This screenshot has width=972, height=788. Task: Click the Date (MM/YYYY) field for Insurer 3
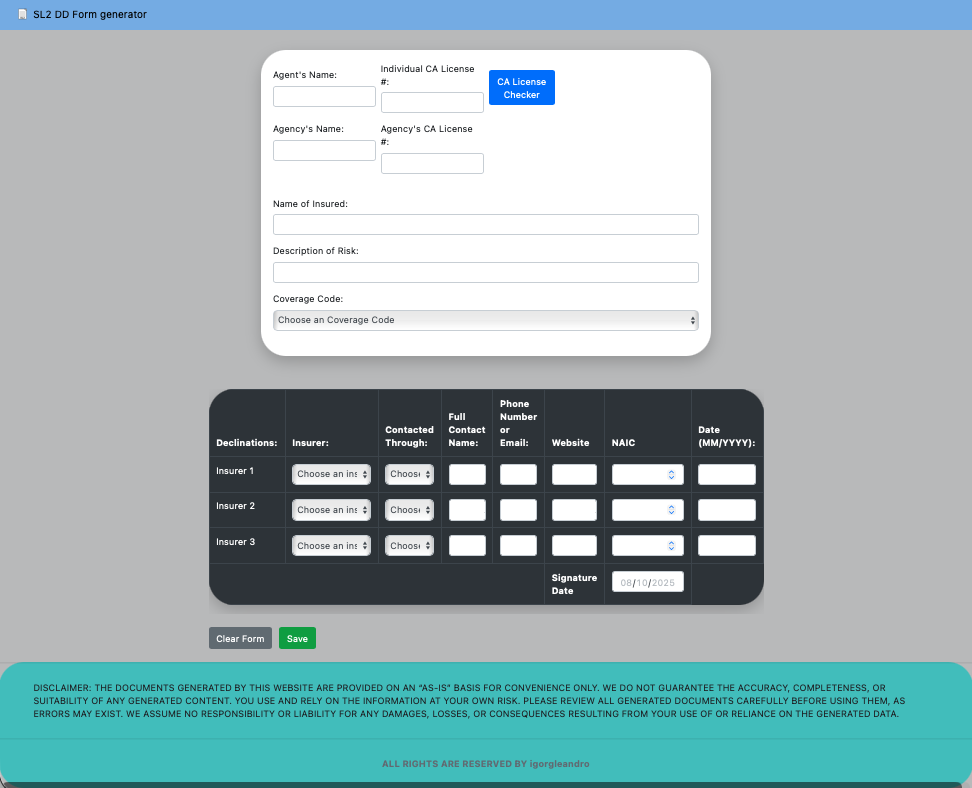coord(727,545)
